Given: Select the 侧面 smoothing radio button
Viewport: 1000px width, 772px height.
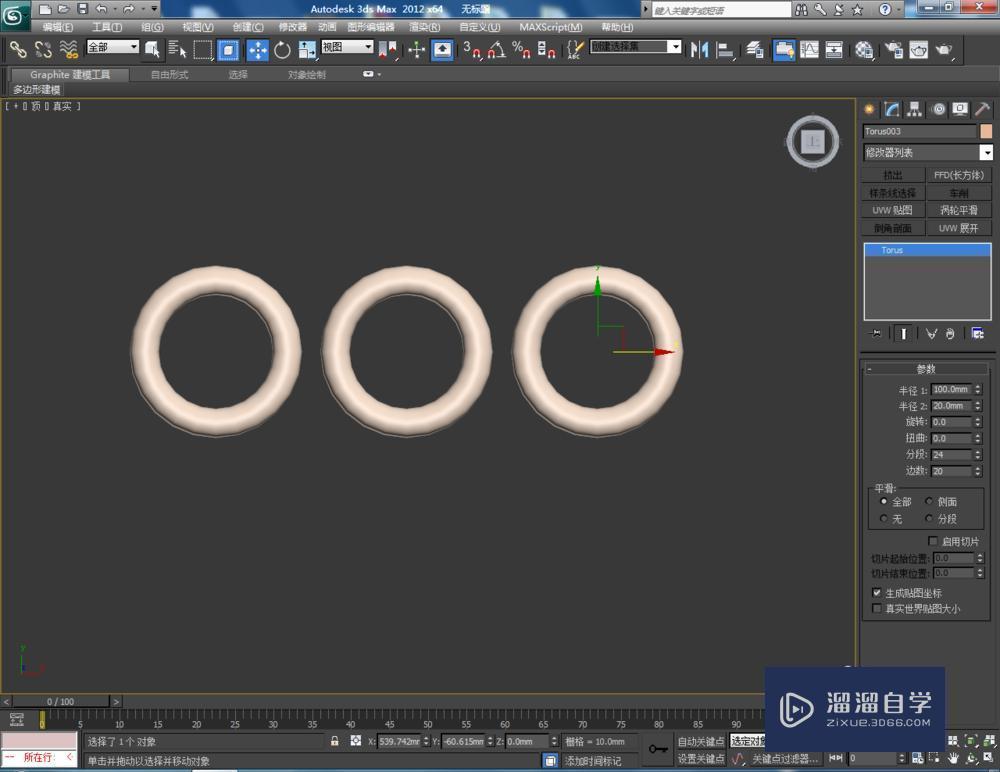Looking at the screenshot, I should click(x=930, y=501).
